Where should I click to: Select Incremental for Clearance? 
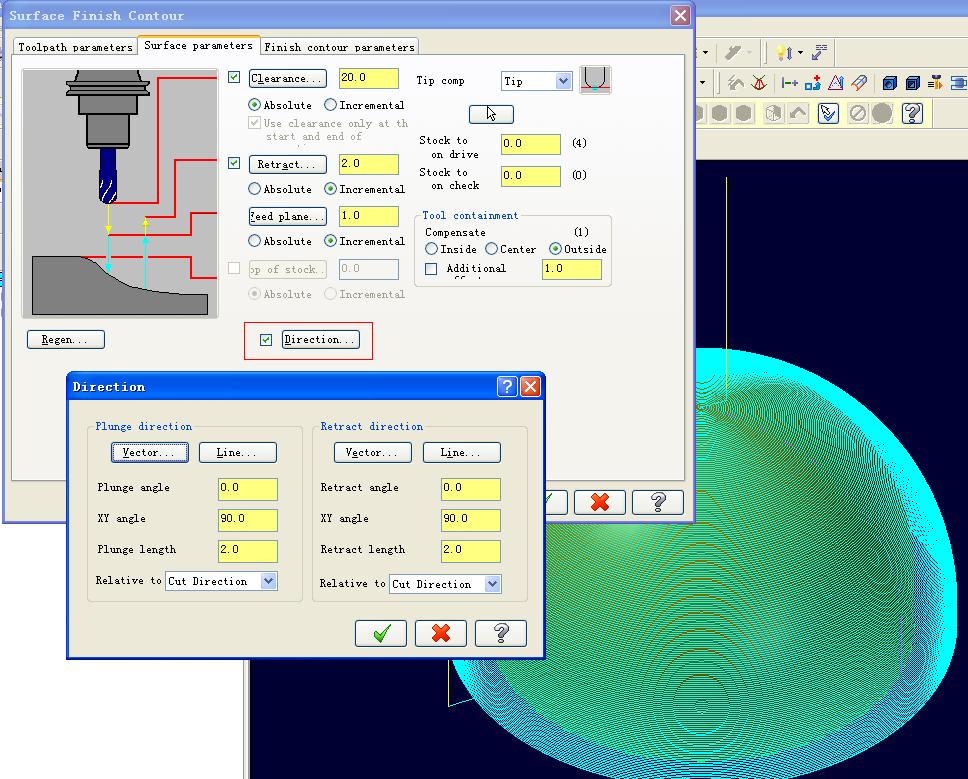(x=330, y=105)
